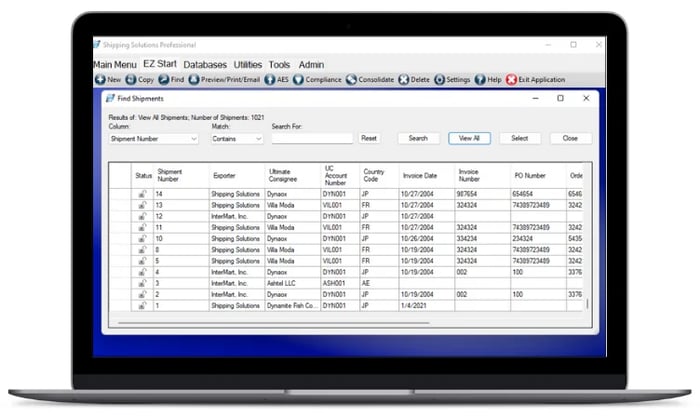Image resolution: width=700 pixels, height=417 pixels.
Task: Click the lock status icon for shipment 13
Action: tap(142, 205)
